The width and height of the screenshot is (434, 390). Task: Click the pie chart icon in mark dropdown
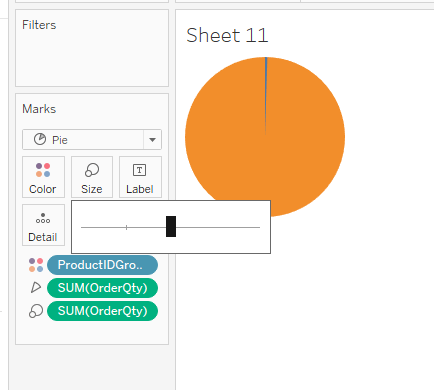[40, 139]
